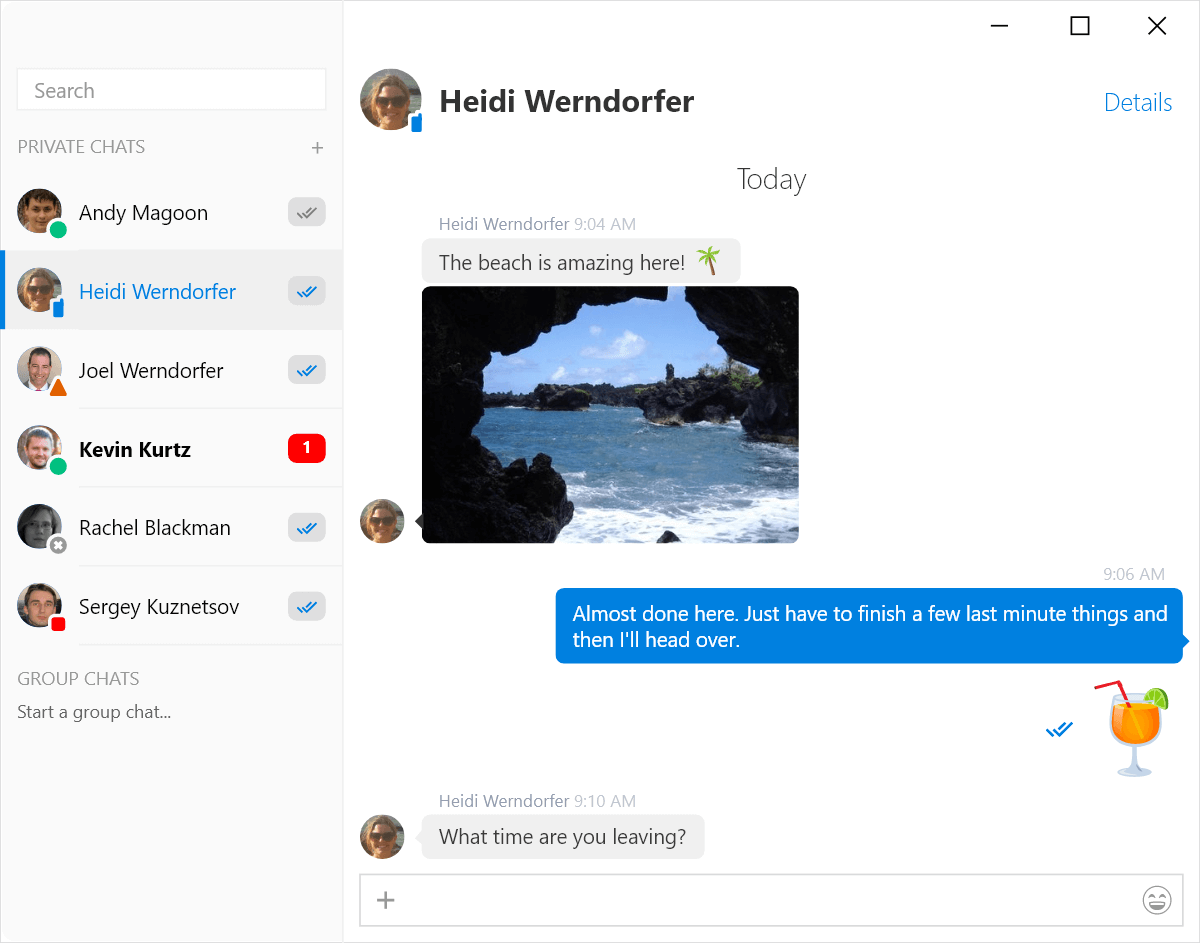Click the plus icon to start new private chat

click(317, 147)
